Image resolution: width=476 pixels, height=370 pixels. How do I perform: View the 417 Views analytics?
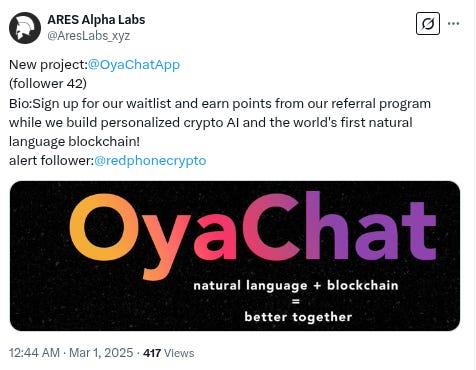point(169,353)
